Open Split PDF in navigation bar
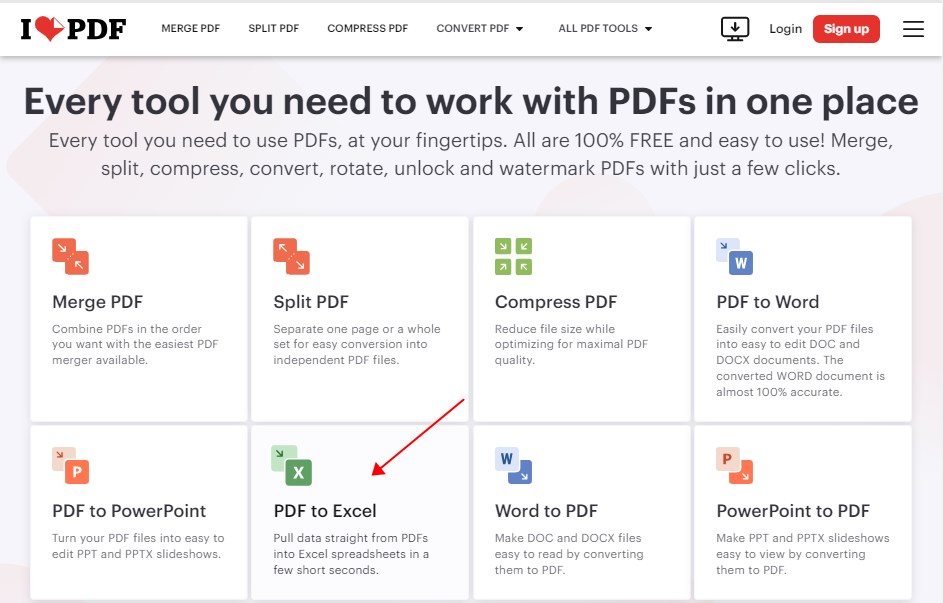This screenshot has height=603, width=943. point(274,28)
